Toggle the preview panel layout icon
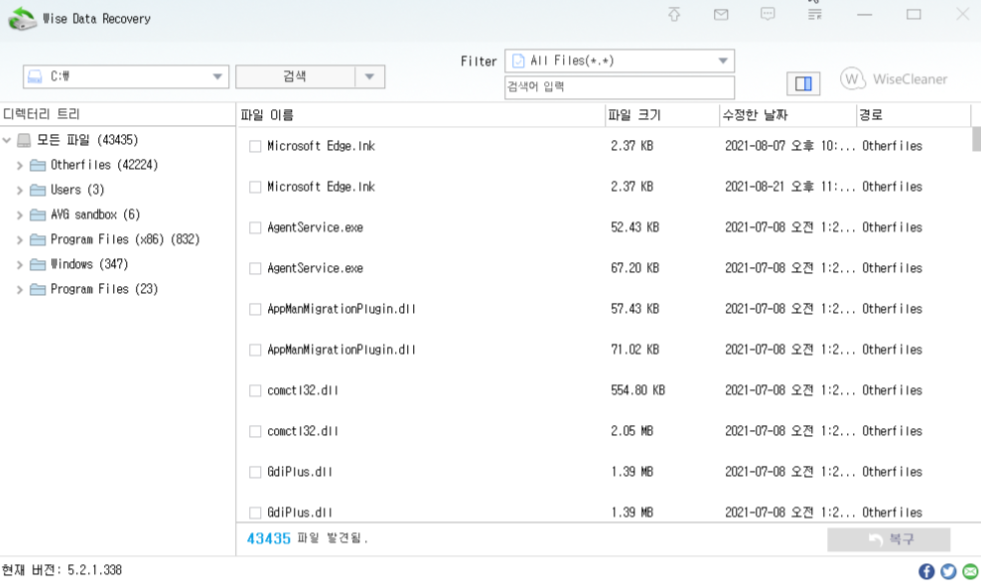Image resolution: width=981 pixels, height=584 pixels. [x=803, y=83]
